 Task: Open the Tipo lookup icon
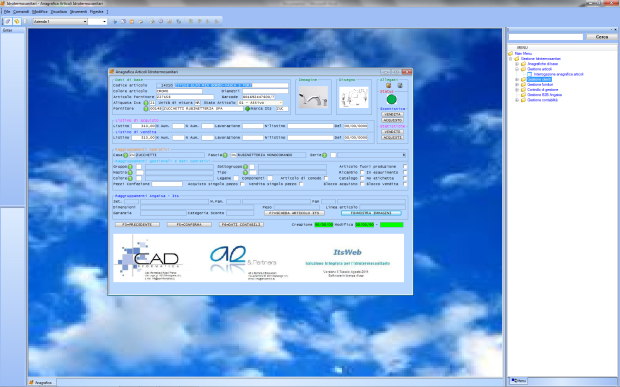[245, 173]
